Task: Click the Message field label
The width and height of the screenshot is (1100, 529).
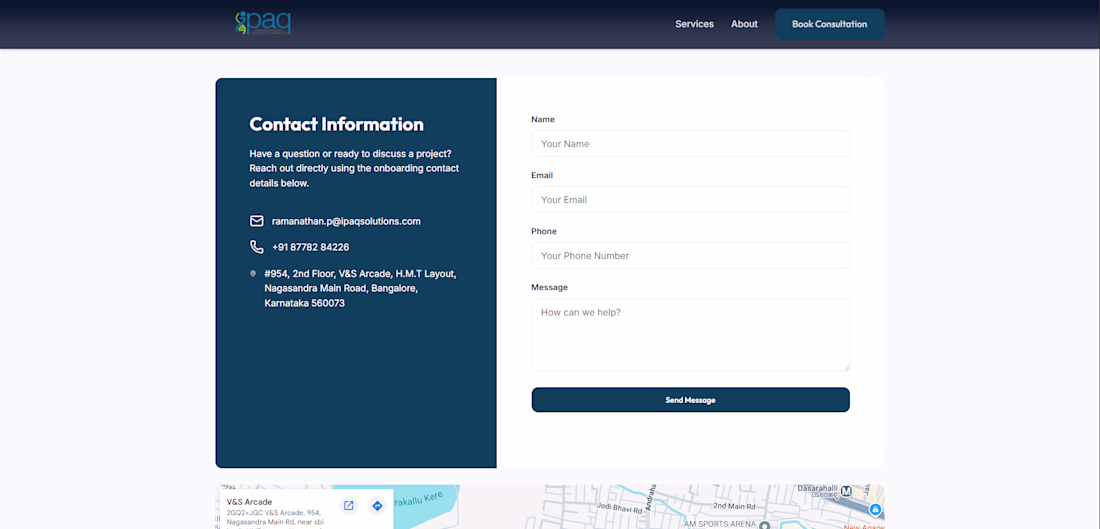Action: coord(549,288)
